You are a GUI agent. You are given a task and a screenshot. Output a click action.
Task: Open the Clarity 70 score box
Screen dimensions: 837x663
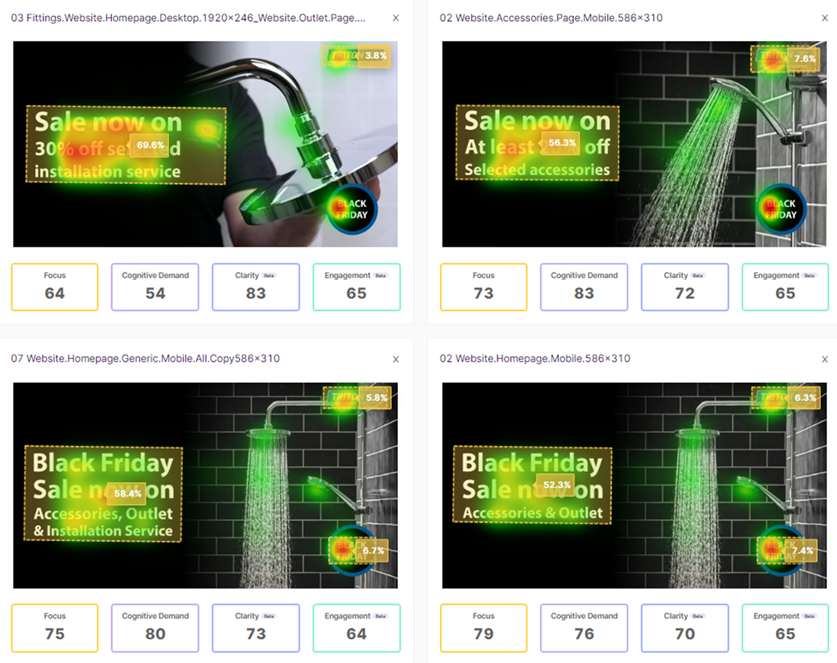(x=685, y=628)
